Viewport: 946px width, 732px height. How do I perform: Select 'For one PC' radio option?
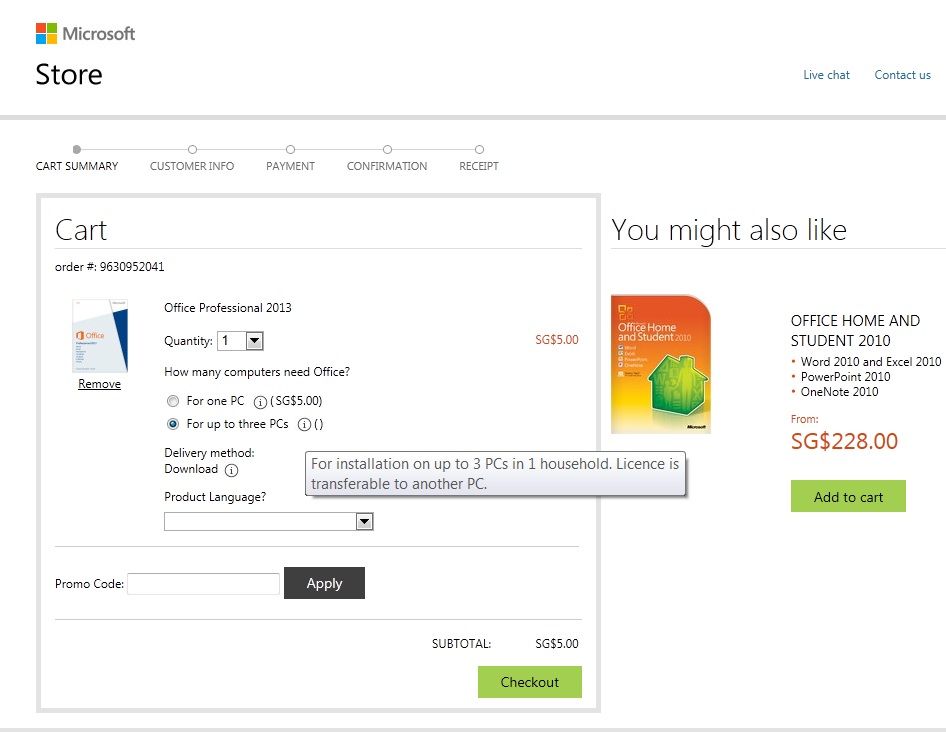coord(173,401)
